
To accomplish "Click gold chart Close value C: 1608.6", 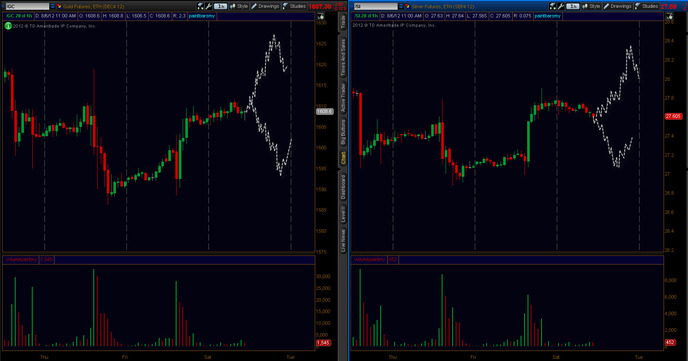I will pos(159,16).
